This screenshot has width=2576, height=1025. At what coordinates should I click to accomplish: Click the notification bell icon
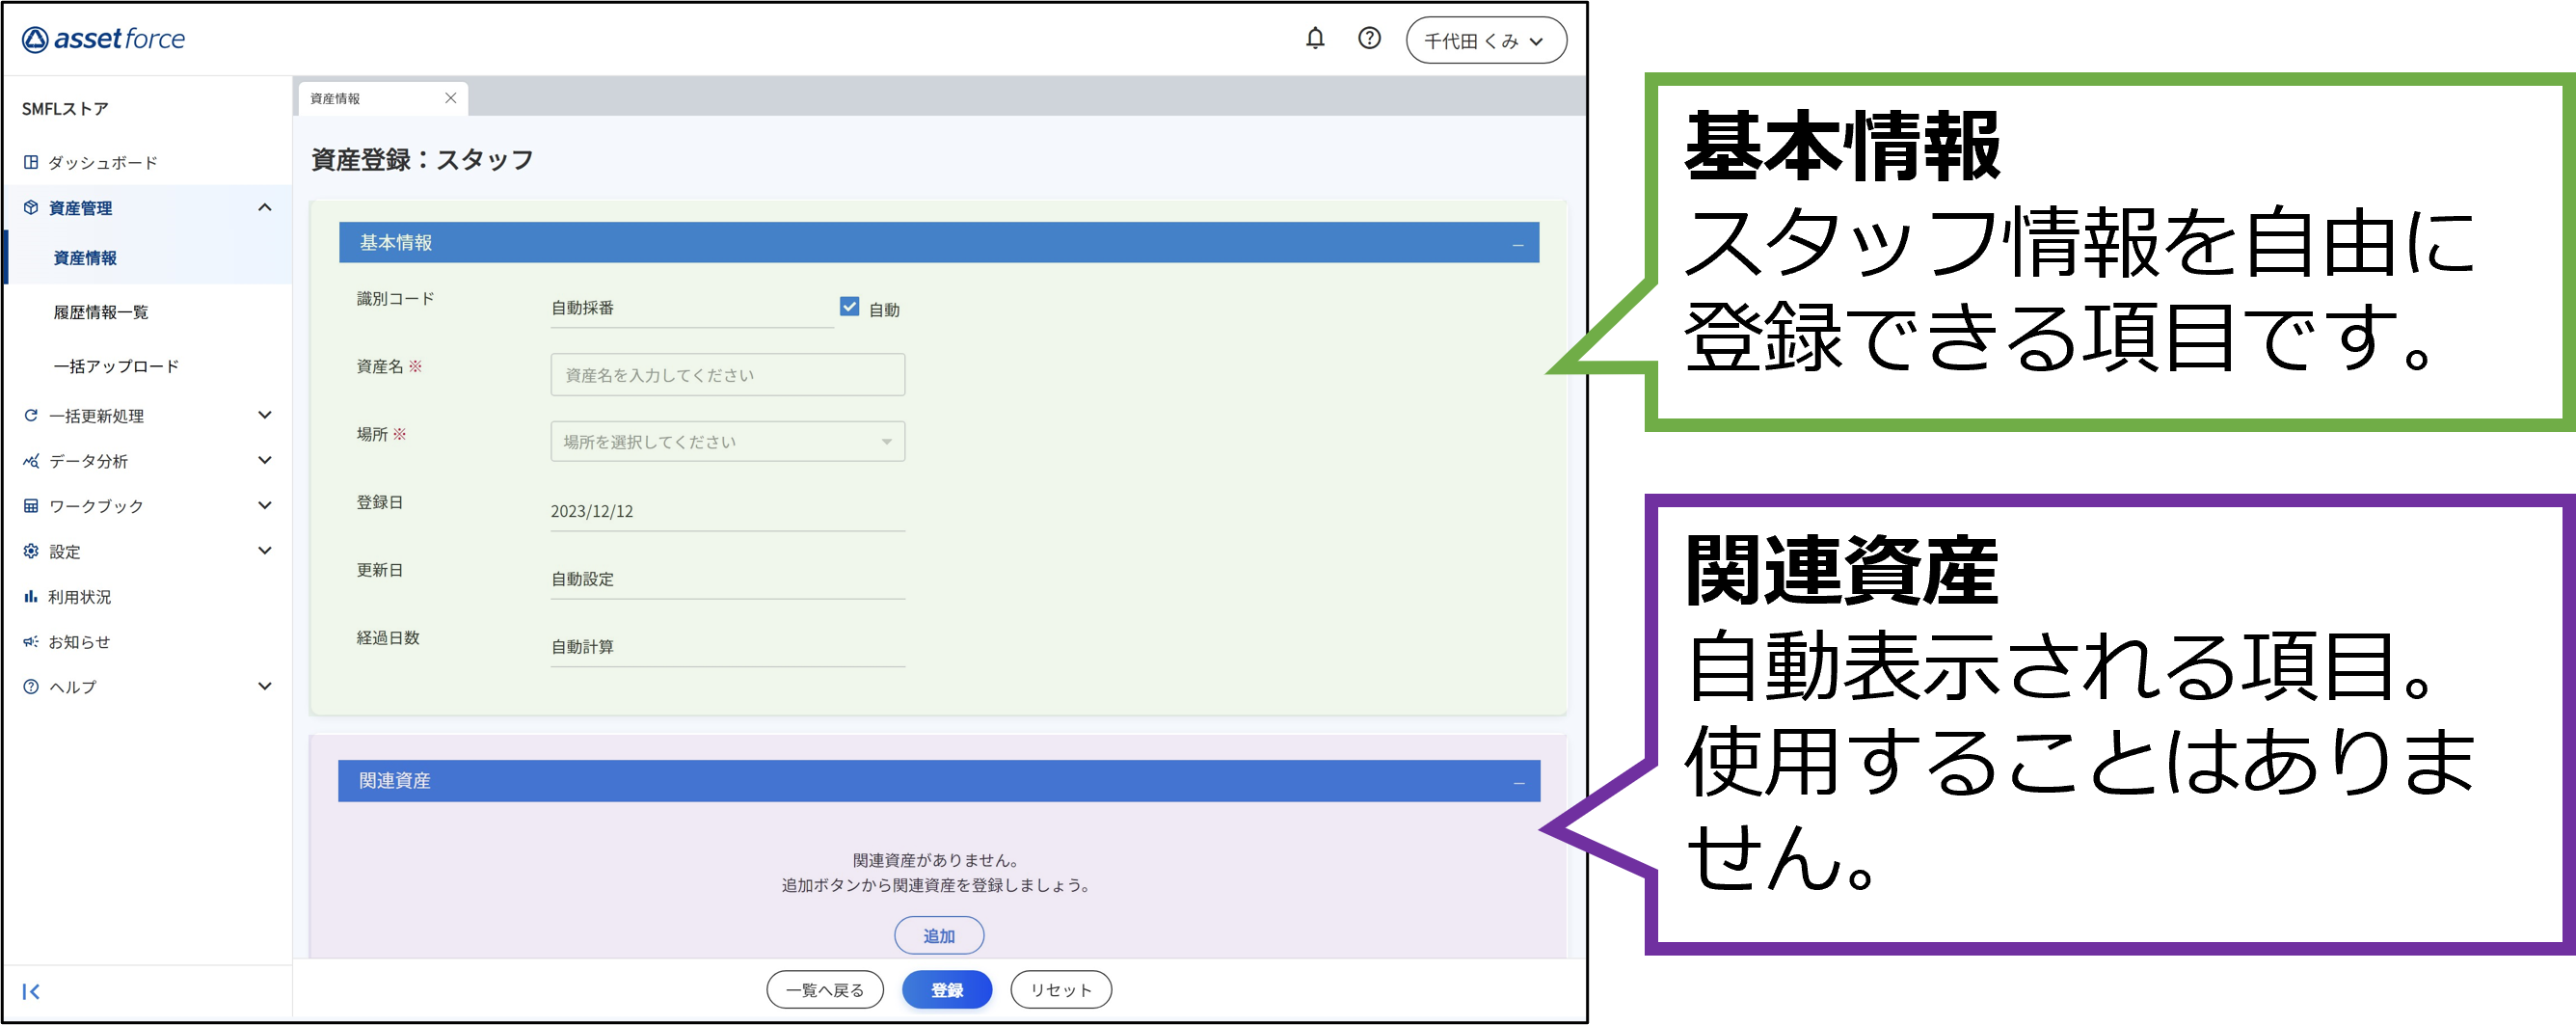coord(1315,39)
